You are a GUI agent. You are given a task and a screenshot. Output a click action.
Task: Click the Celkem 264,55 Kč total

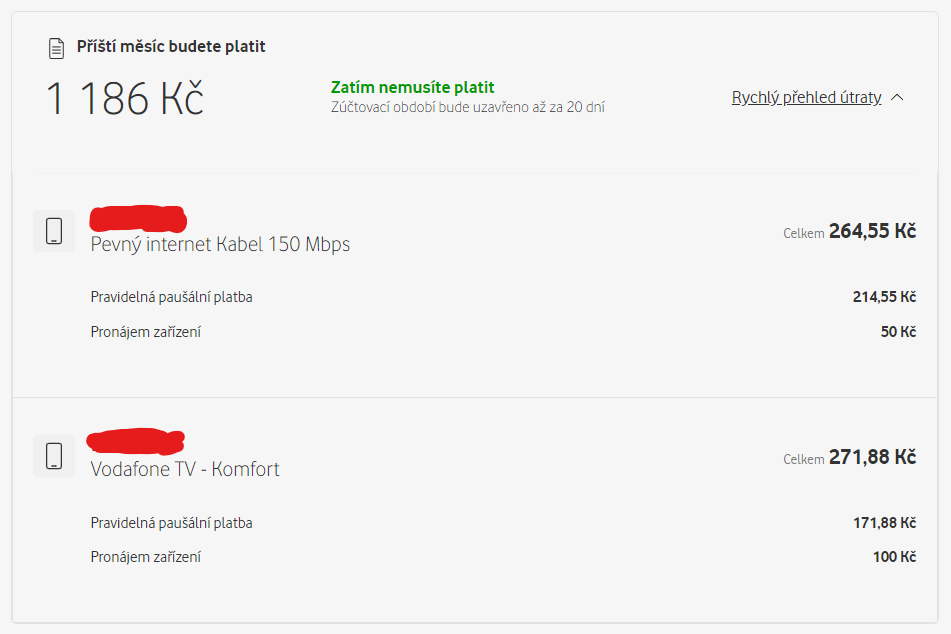coord(849,231)
